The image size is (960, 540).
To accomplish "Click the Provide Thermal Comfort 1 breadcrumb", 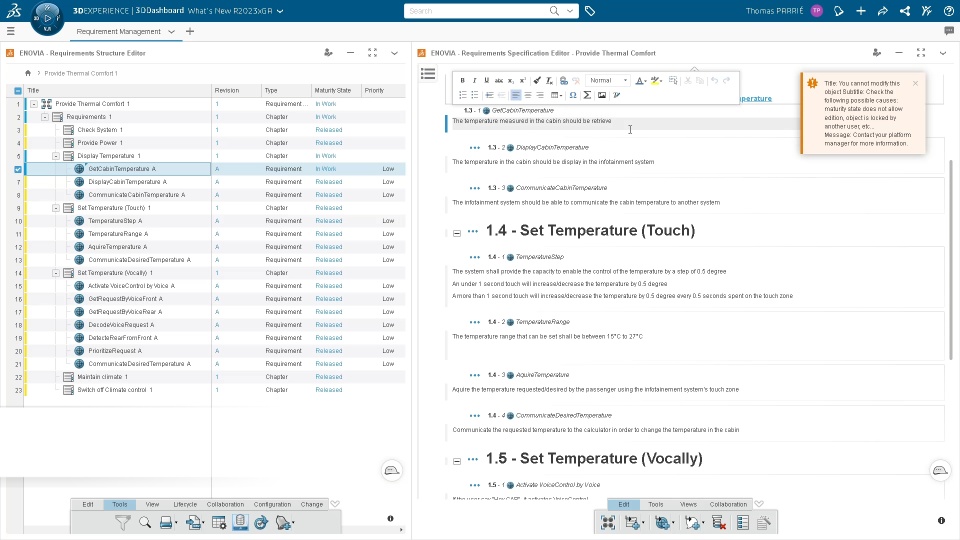I will coord(81,73).
